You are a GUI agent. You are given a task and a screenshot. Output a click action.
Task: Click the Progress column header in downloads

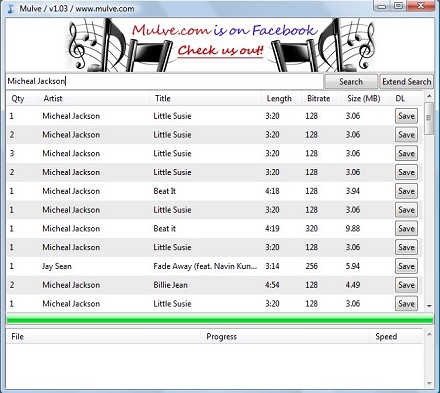[x=222, y=337]
